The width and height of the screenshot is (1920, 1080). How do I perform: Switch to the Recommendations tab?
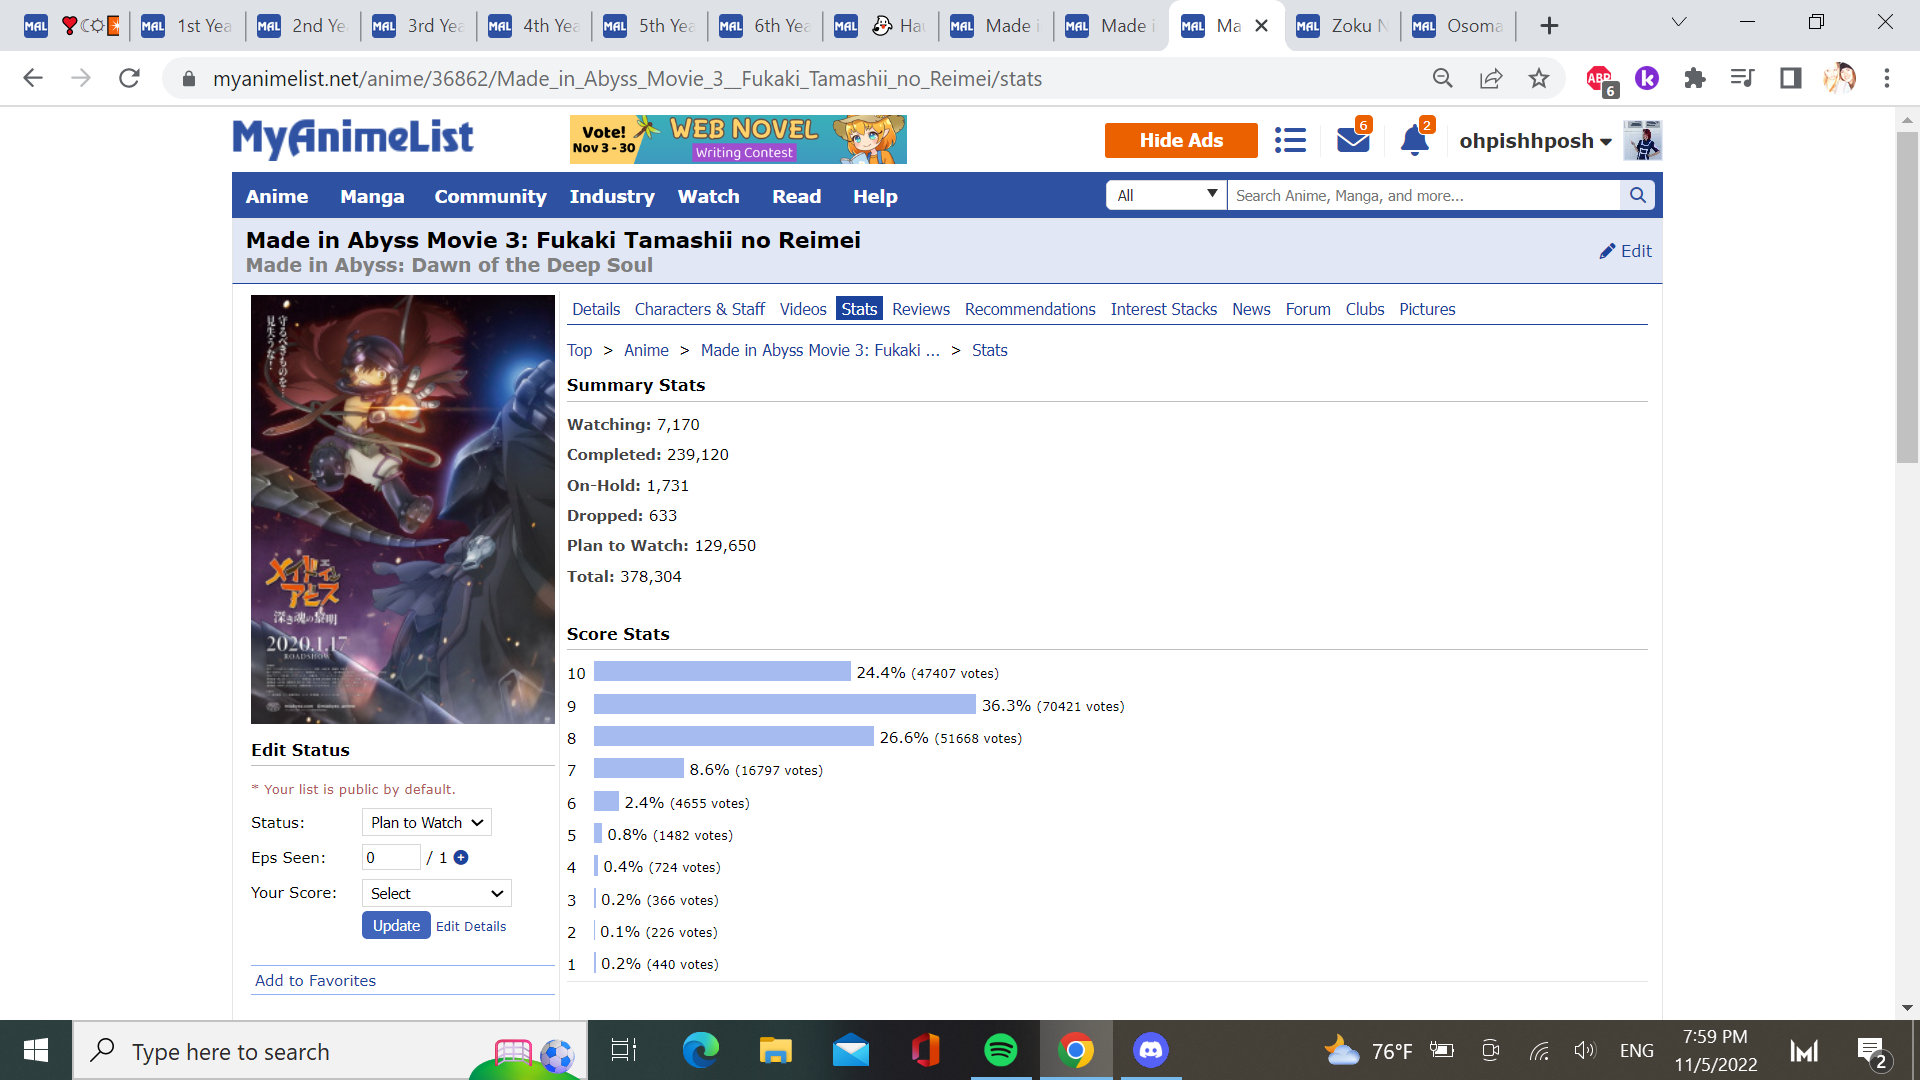[x=1030, y=309]
